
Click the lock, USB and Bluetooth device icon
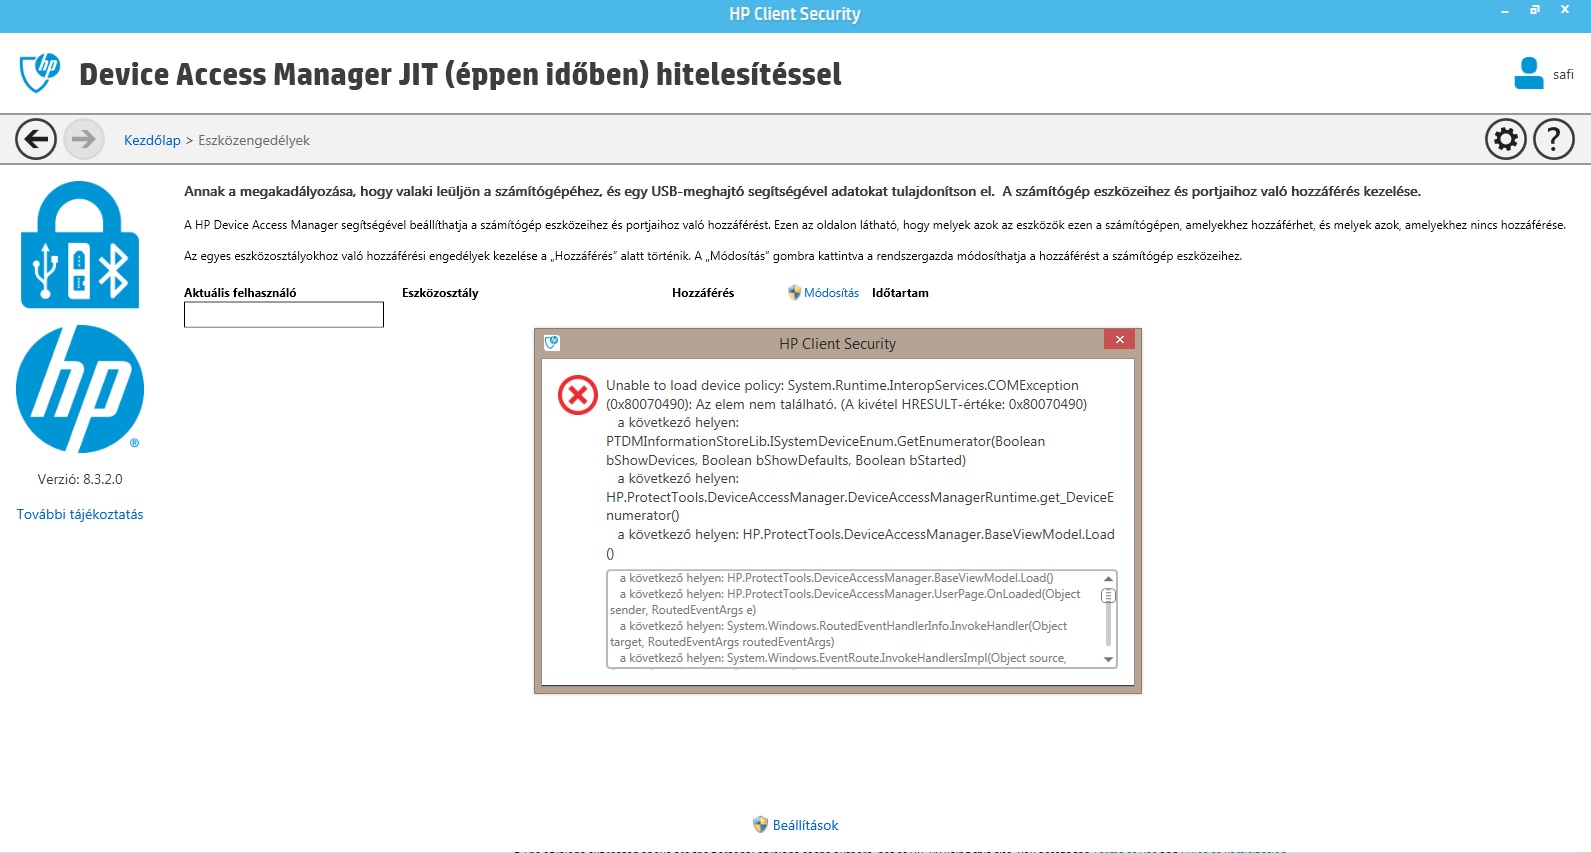[80, 245]
